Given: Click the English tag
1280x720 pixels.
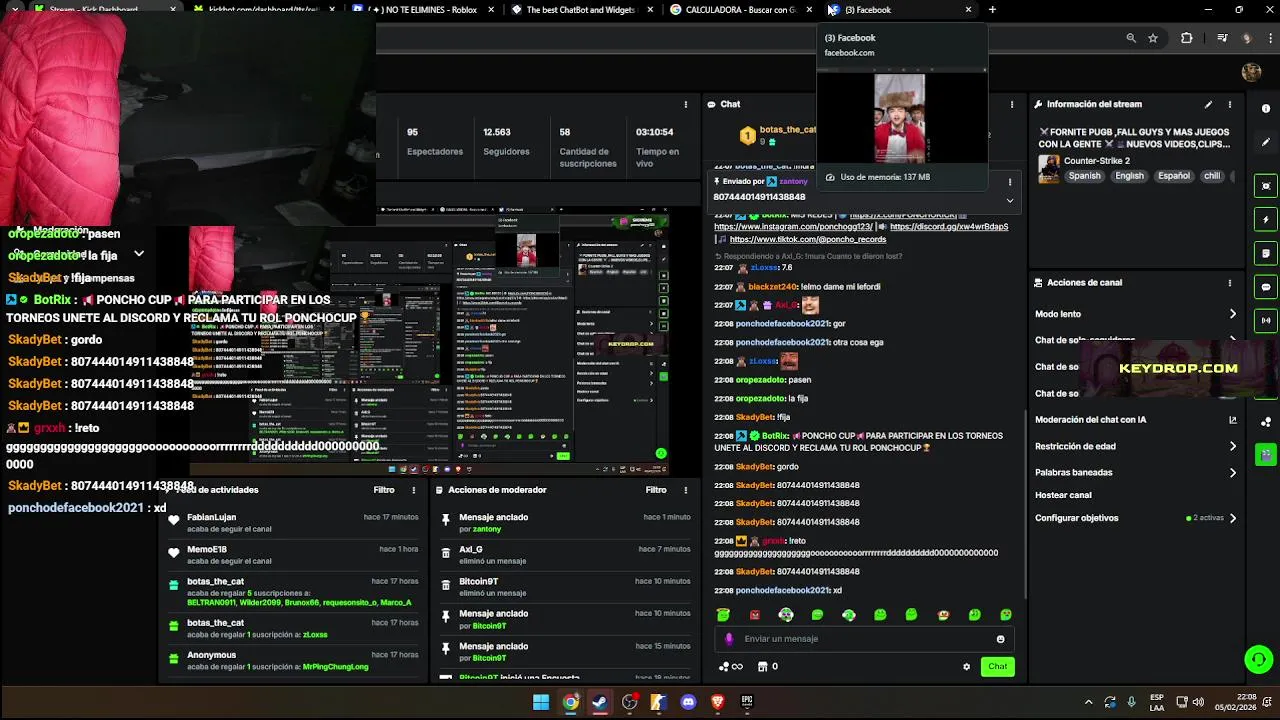Looking at the screenshot, I should pos(1129,176).
